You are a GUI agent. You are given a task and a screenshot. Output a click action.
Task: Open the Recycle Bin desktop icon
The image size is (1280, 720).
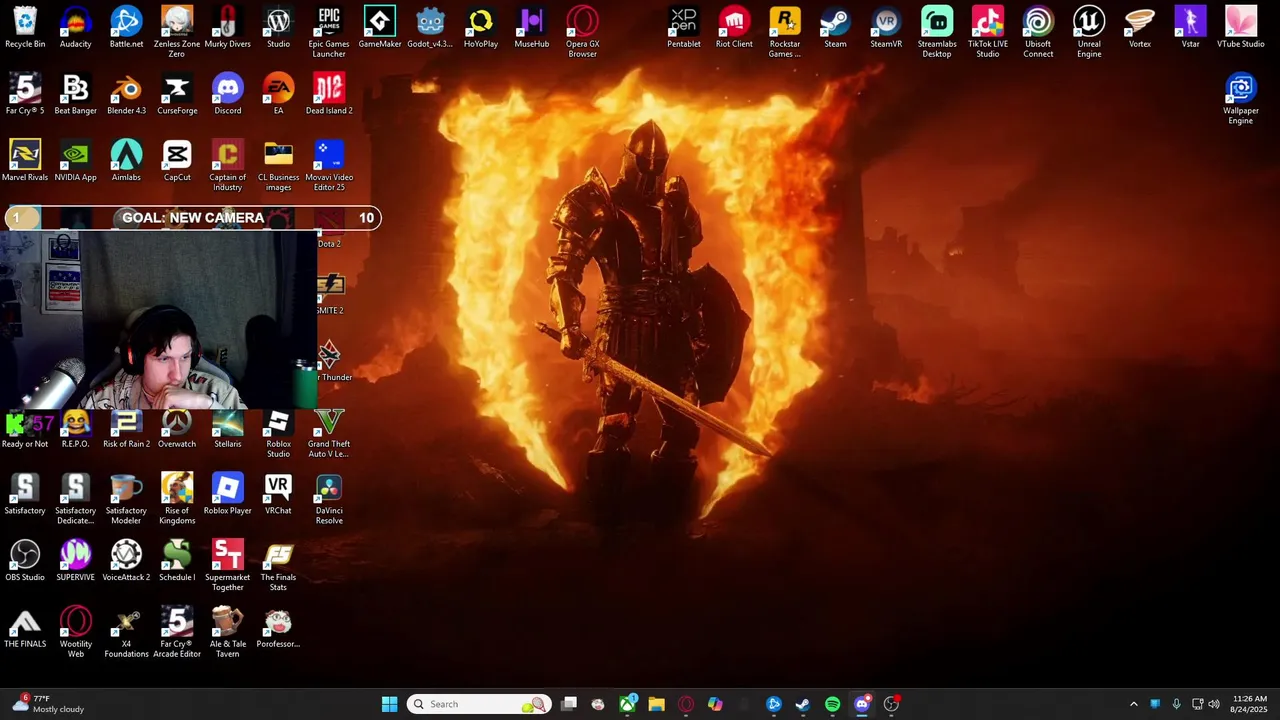click(x=25, y=28)
